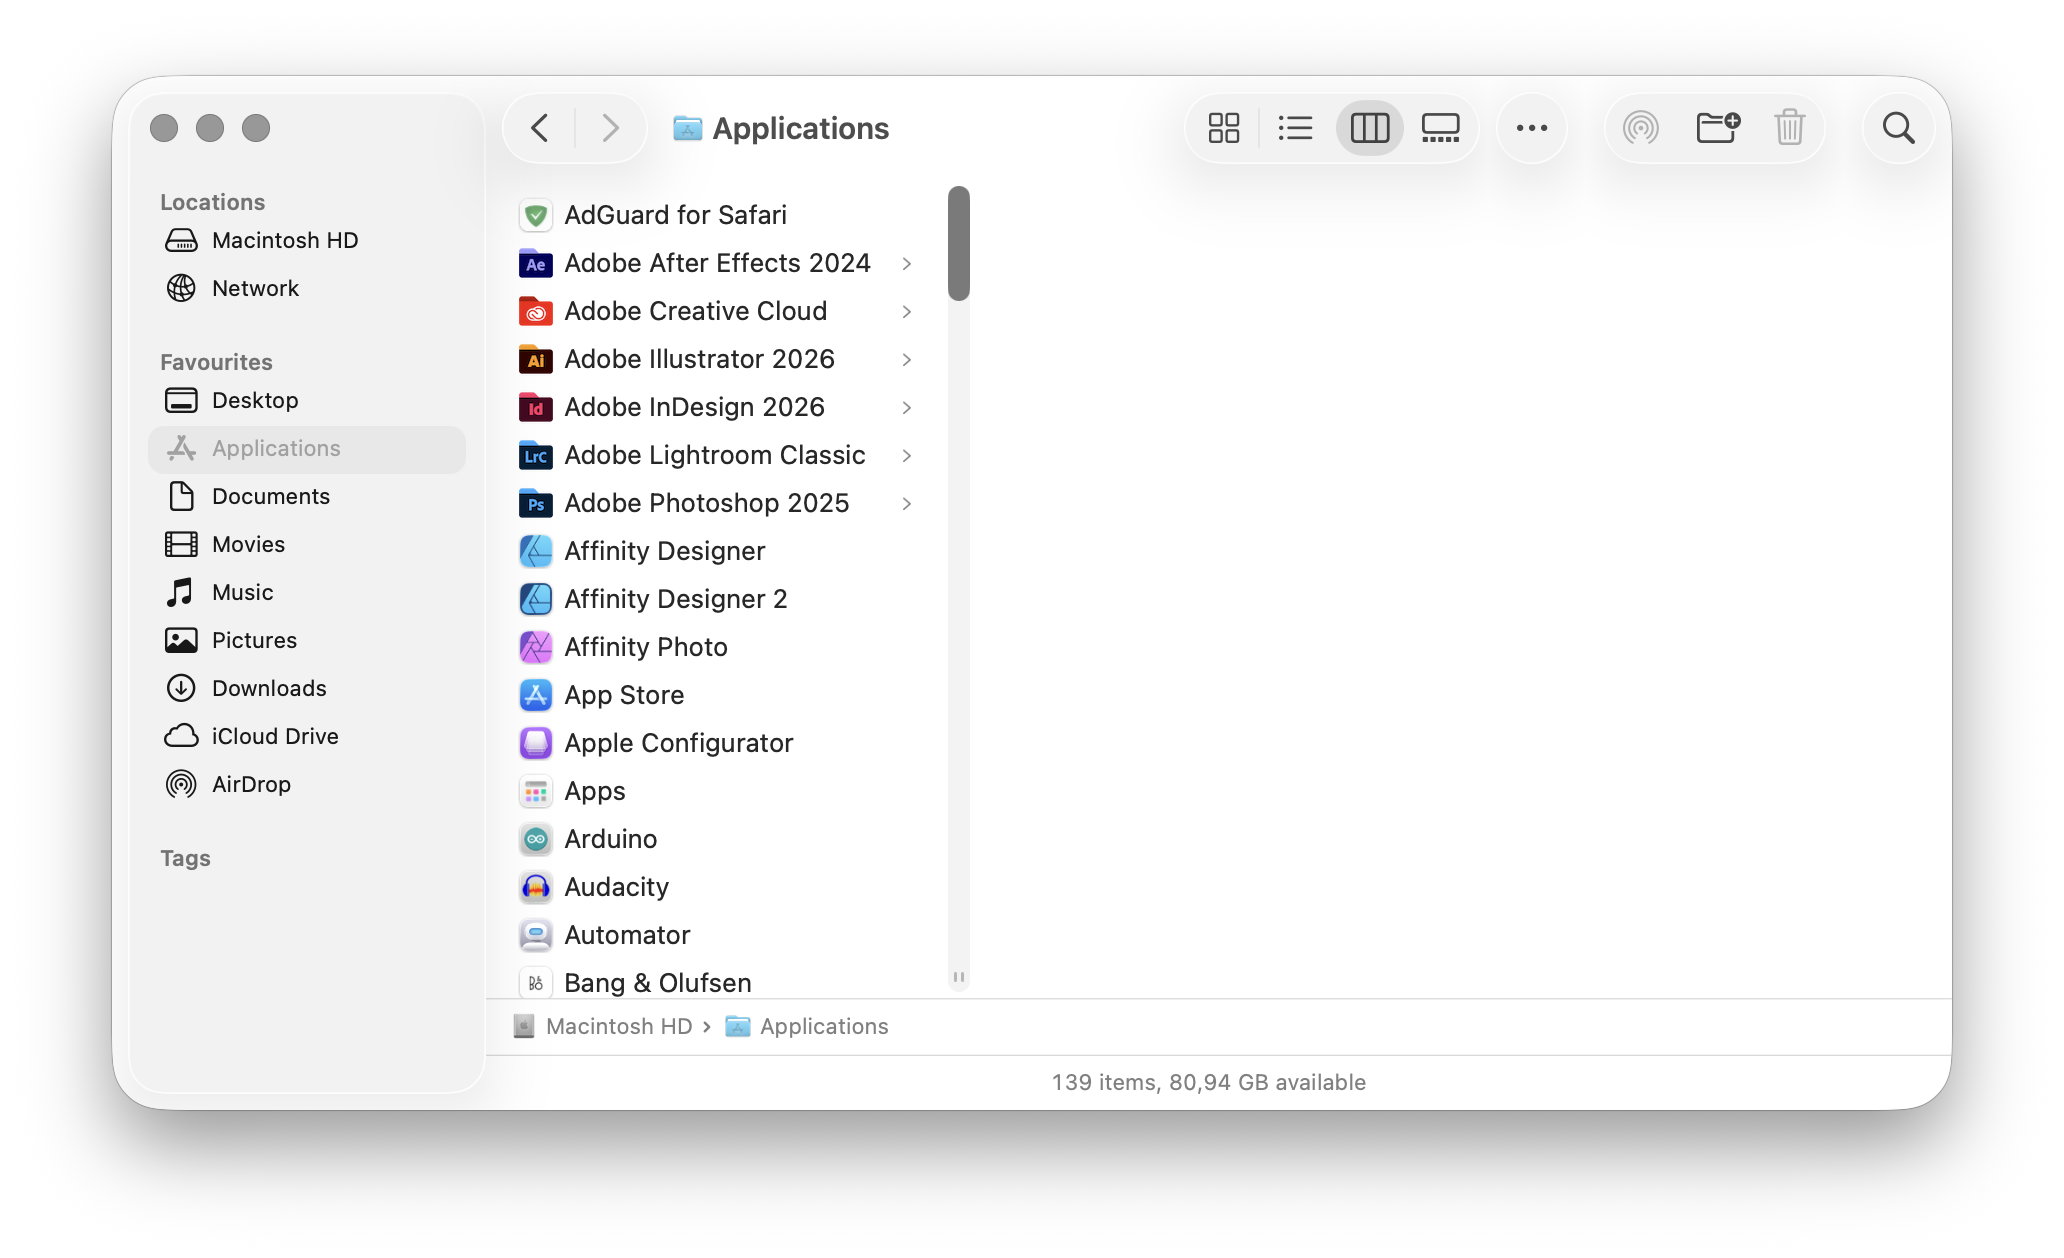Viewport: 2064px width, 1258px height.
Task: Click the AirDrop toolbar icon
Action: click(1640, 128)
